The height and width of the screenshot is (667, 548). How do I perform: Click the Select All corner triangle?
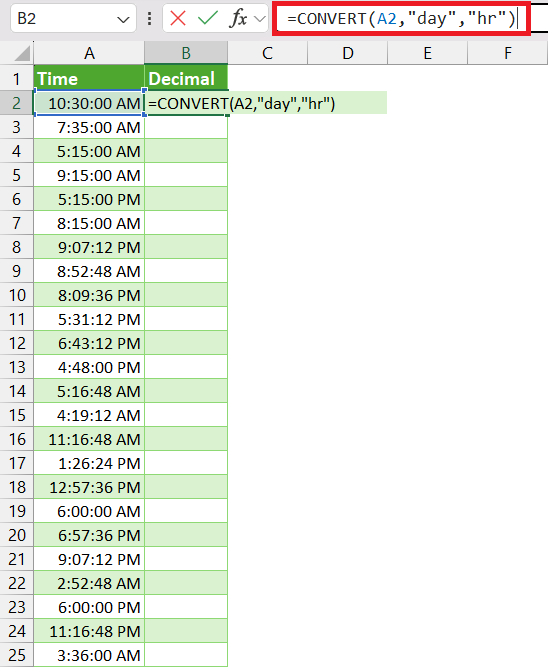[x=21, y=53]
